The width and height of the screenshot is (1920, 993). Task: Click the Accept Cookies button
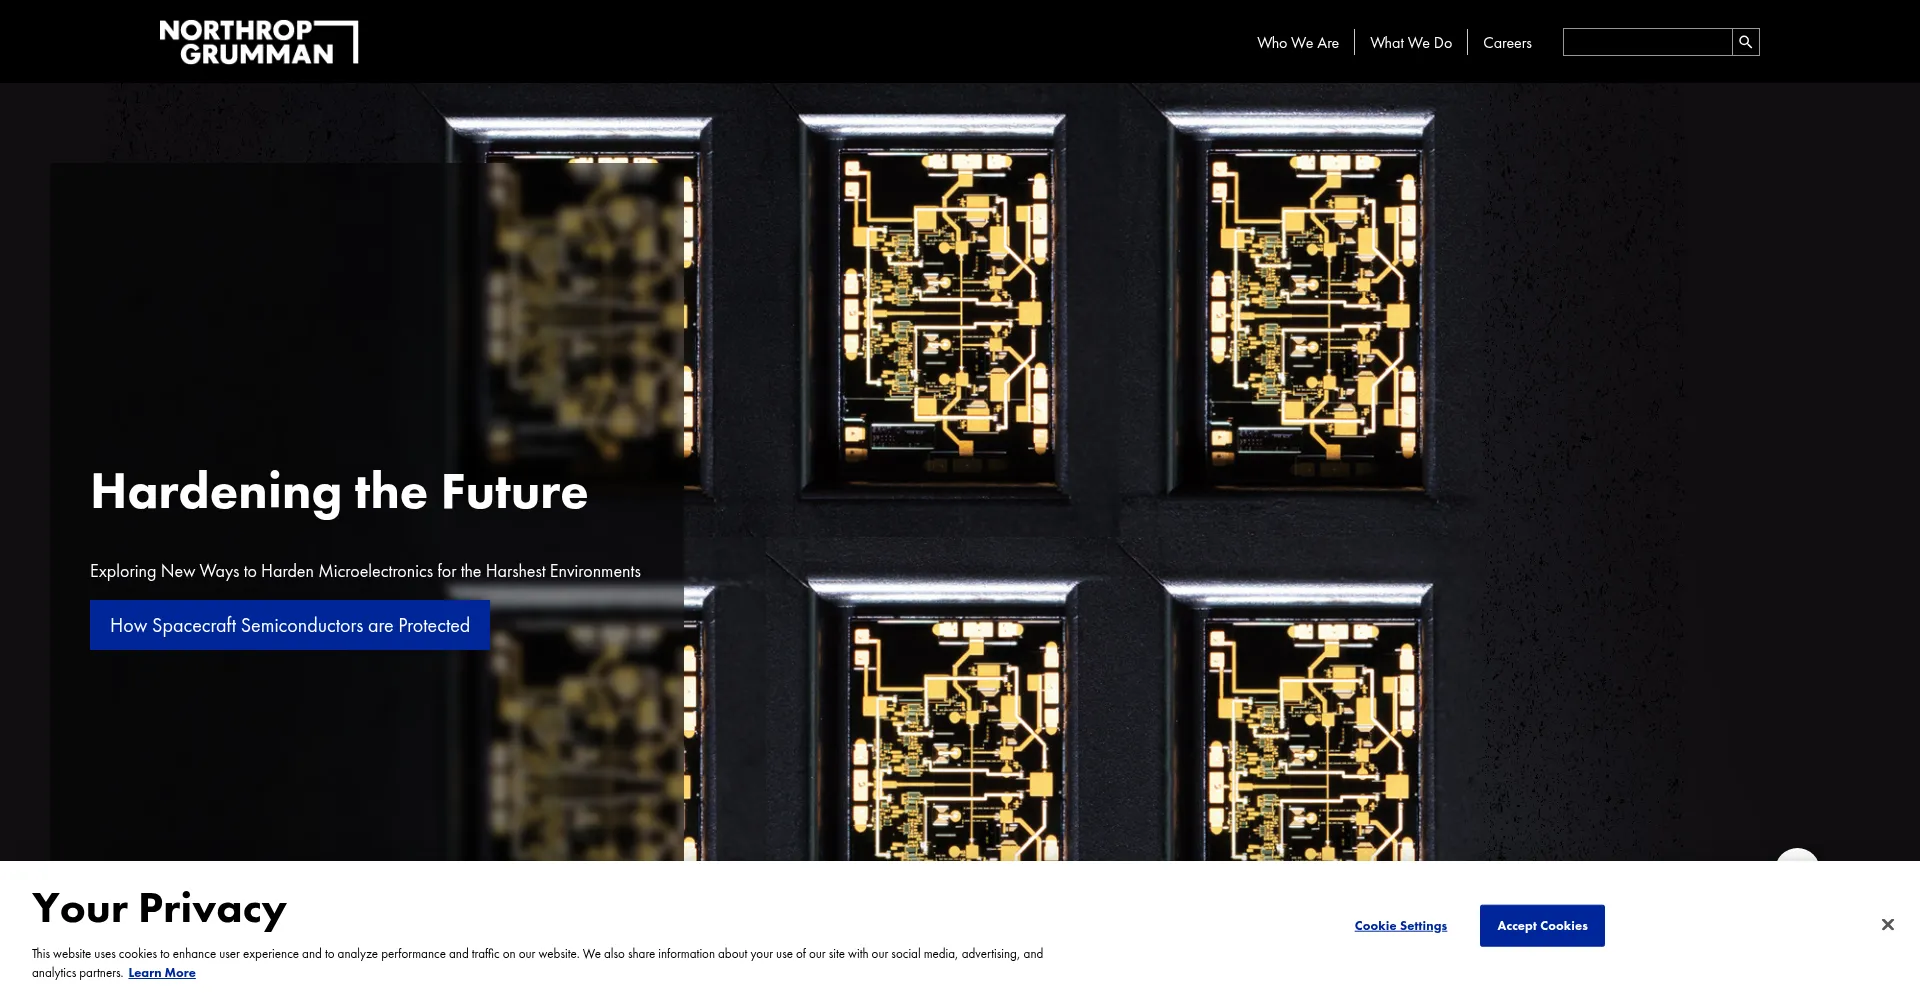click(x=1541, y=925)
